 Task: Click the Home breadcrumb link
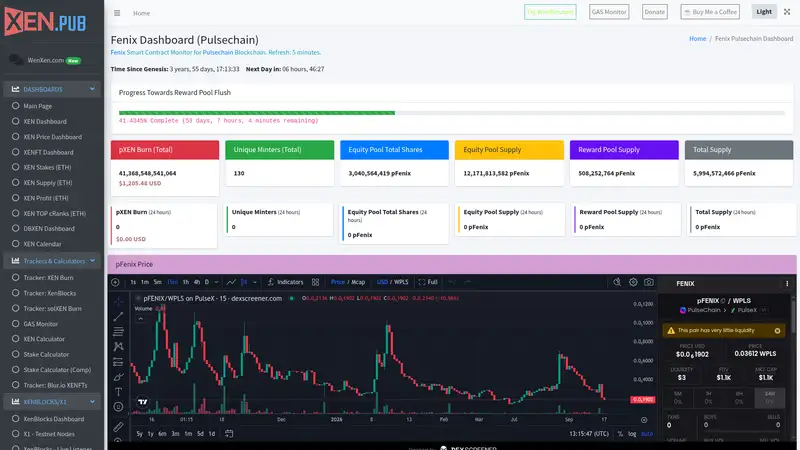[x=697, y=39]
